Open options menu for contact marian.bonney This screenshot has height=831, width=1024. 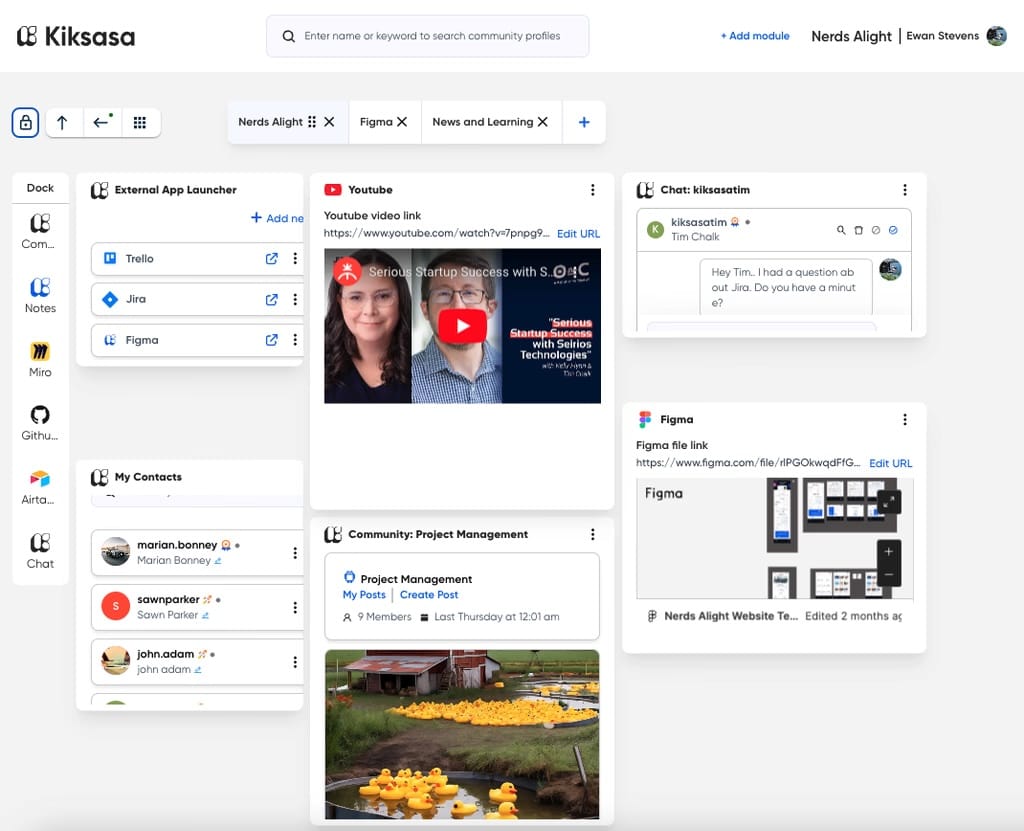click(x=295, y=551)
